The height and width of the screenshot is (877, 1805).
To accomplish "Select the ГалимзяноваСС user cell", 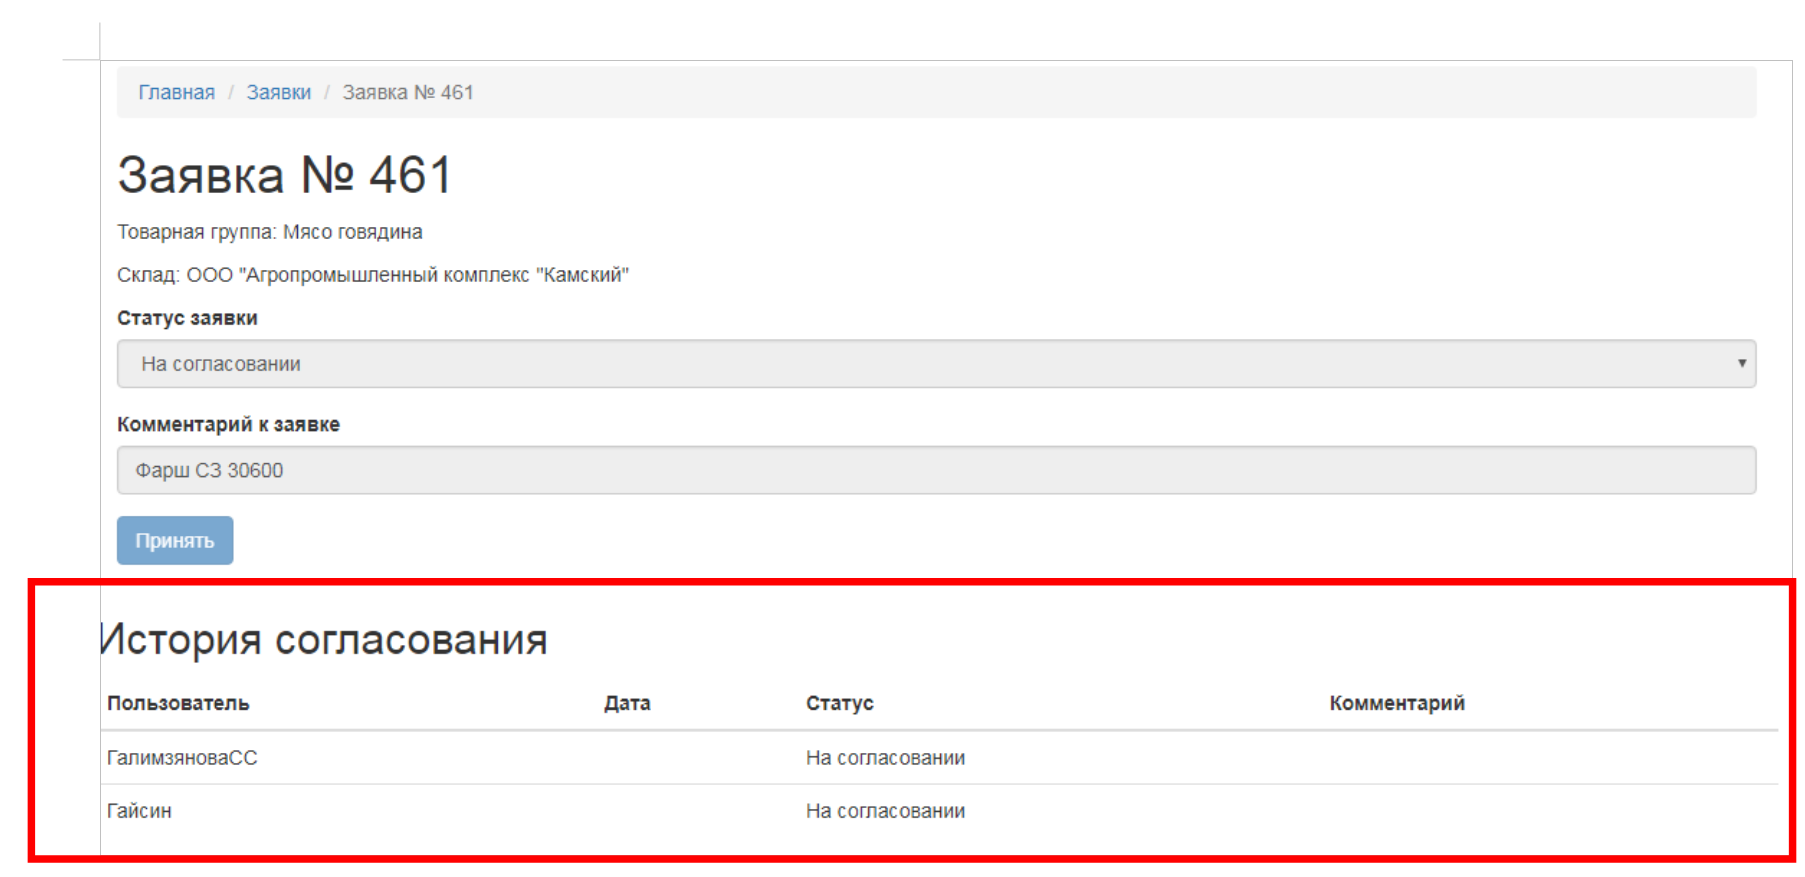I will pos(182,758).
